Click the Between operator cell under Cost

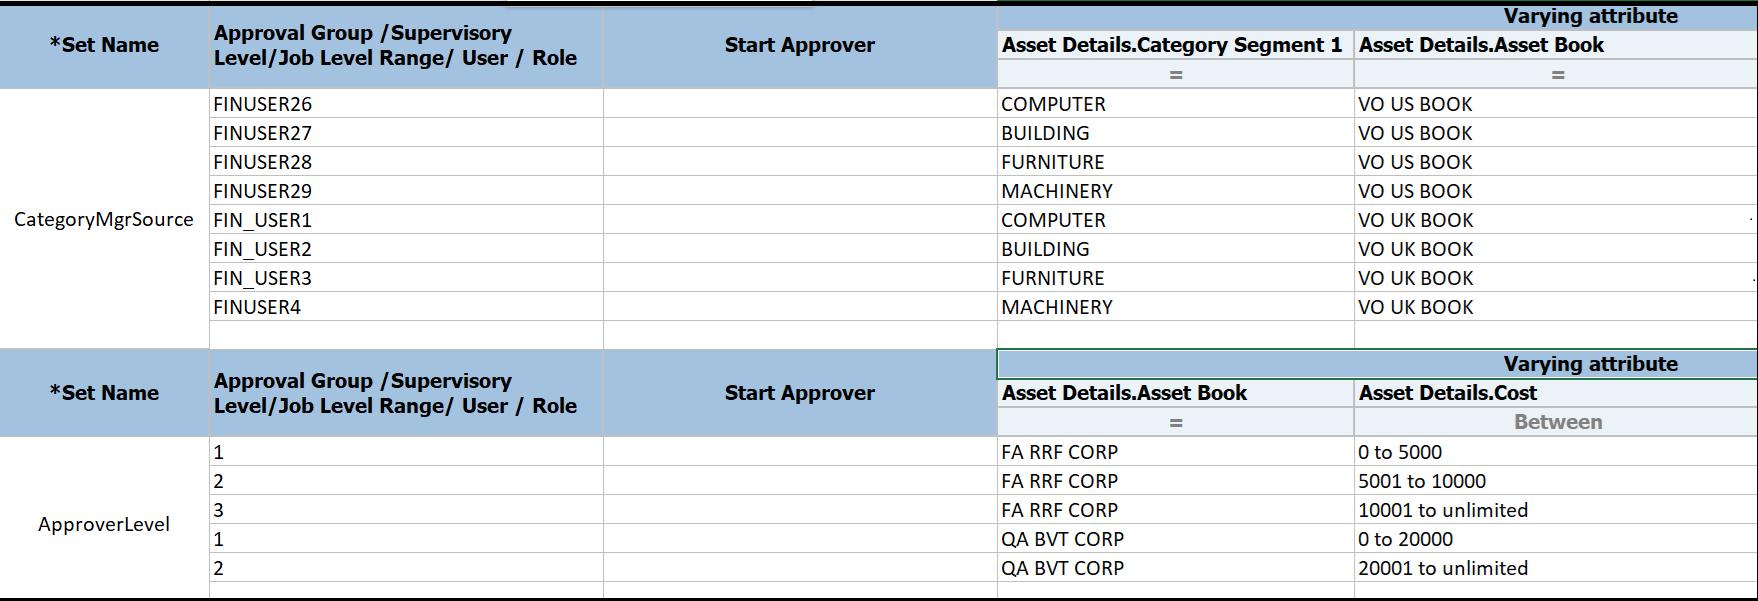(1556, 422)
